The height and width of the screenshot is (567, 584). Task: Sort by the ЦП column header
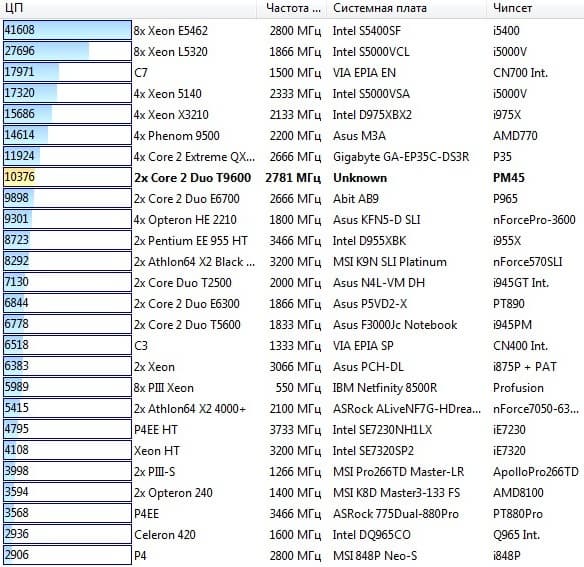128,8
